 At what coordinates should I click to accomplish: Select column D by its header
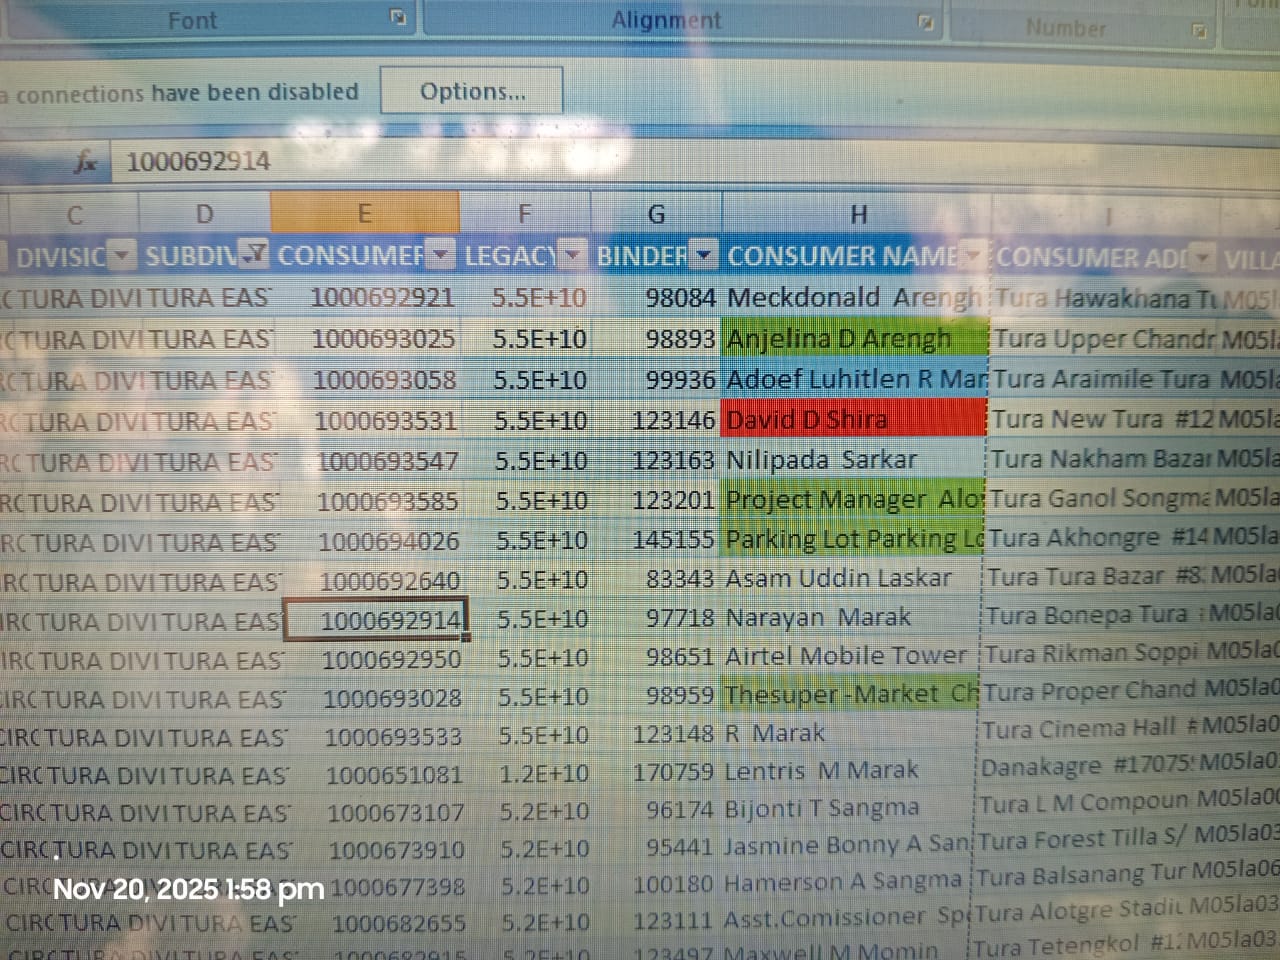[x=205, y=215]
